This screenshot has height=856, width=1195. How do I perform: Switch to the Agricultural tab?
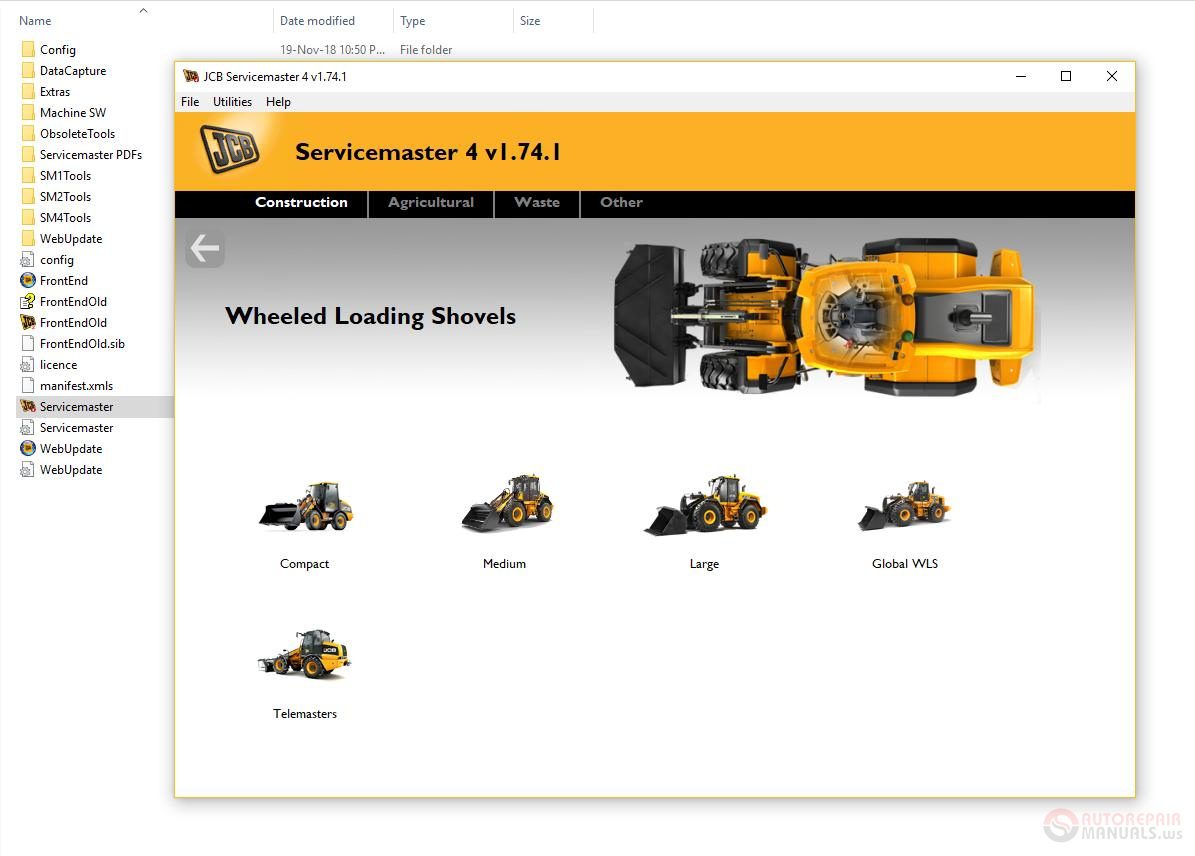pos(431,203)
